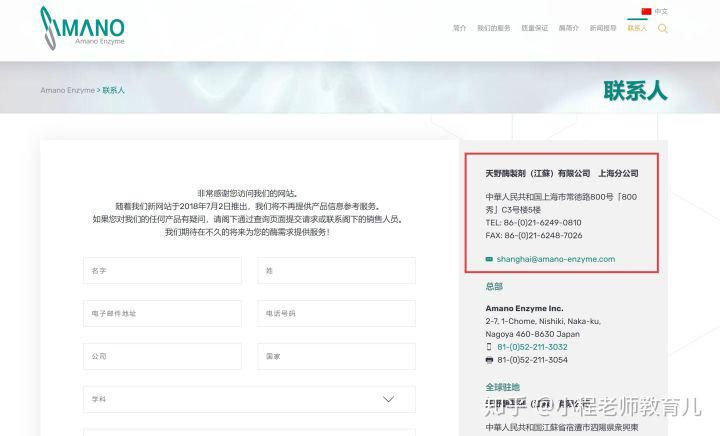Image resolution: width=720 pixels, height=436 pixels.
Task: Click the large 联系人 page title
Action: [635, 90]
